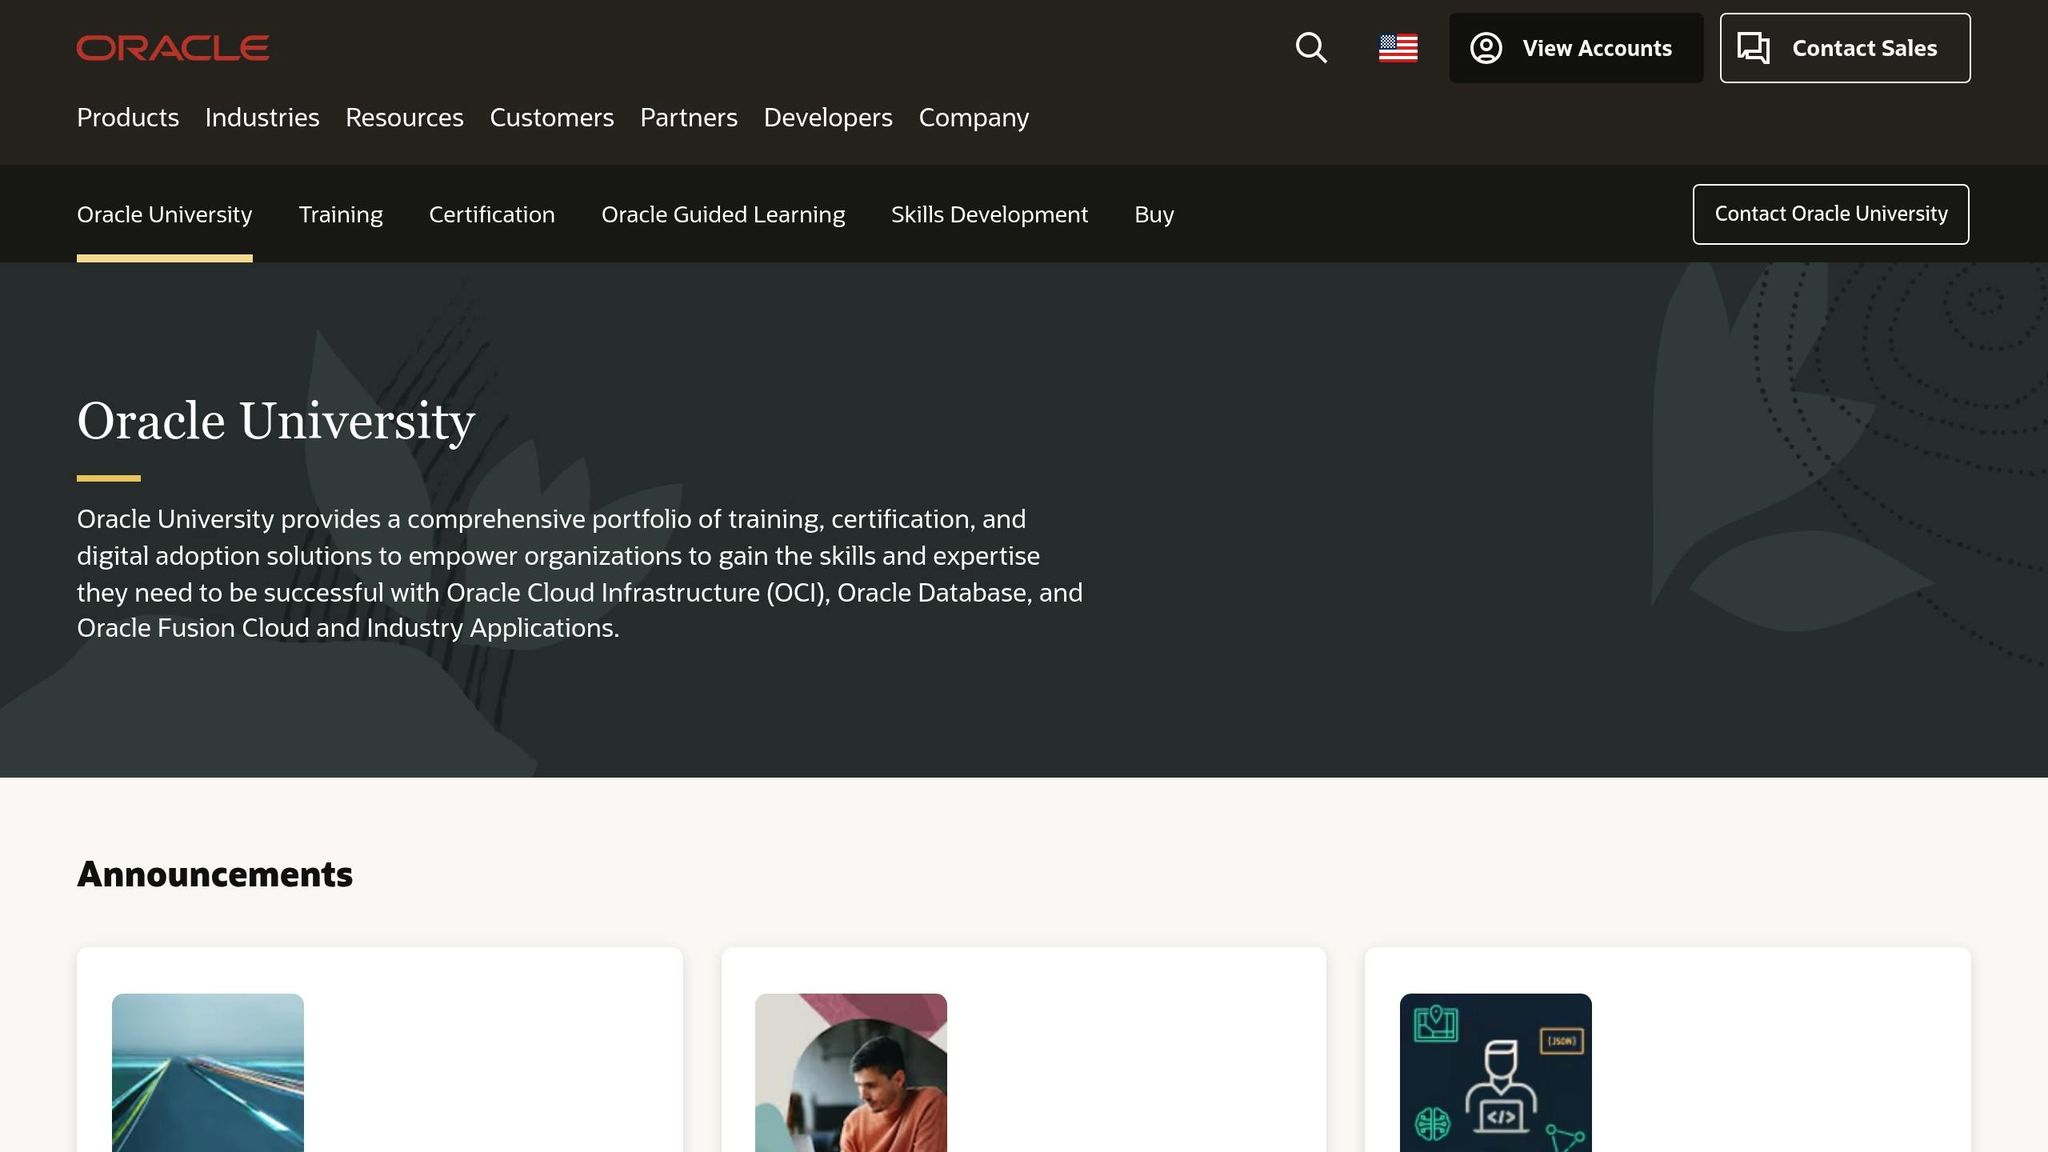Screen dimensions: 2048x1152
Task: Go to the Training tab
Action: 341,215
